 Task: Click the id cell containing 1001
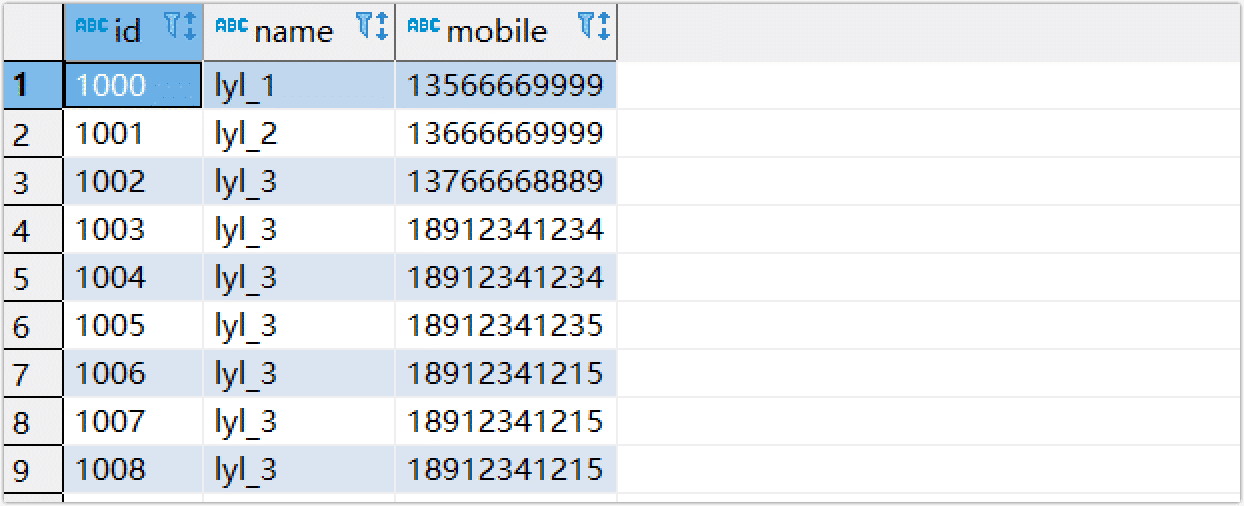click(110, 134)
